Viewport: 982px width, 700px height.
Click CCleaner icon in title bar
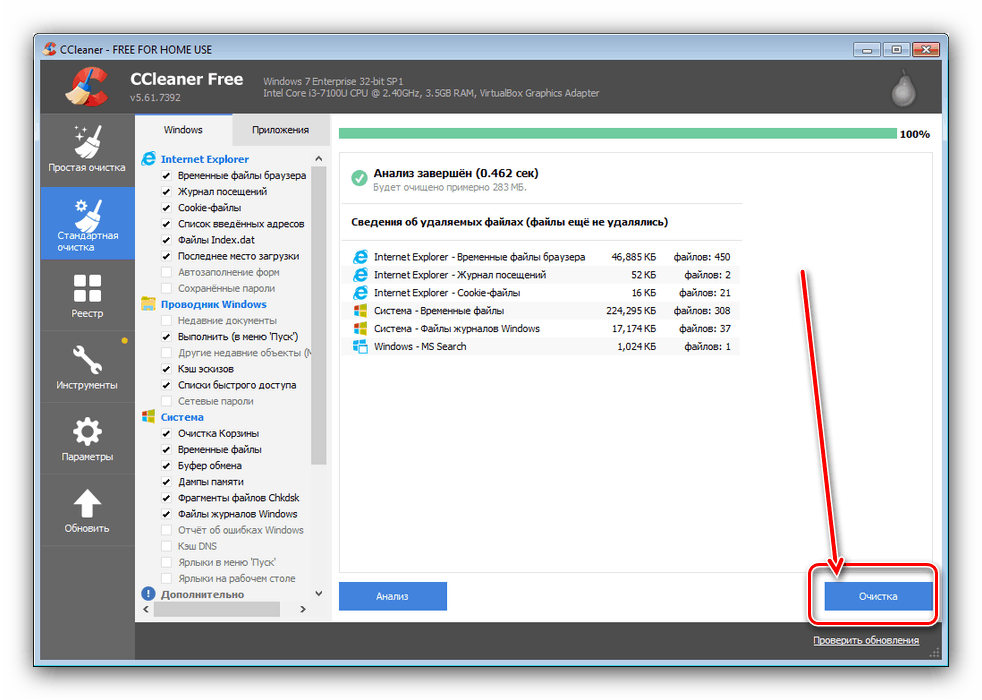point(50,49)
